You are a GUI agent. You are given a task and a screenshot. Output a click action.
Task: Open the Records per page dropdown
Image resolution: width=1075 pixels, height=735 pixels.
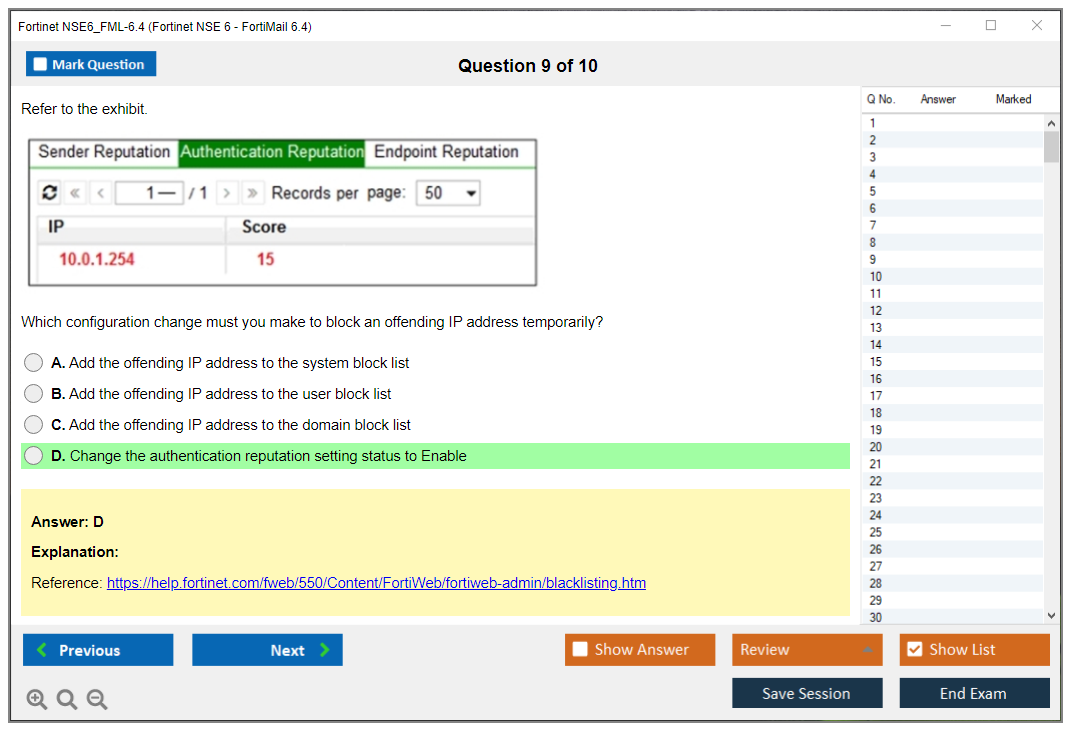[448, 193]
